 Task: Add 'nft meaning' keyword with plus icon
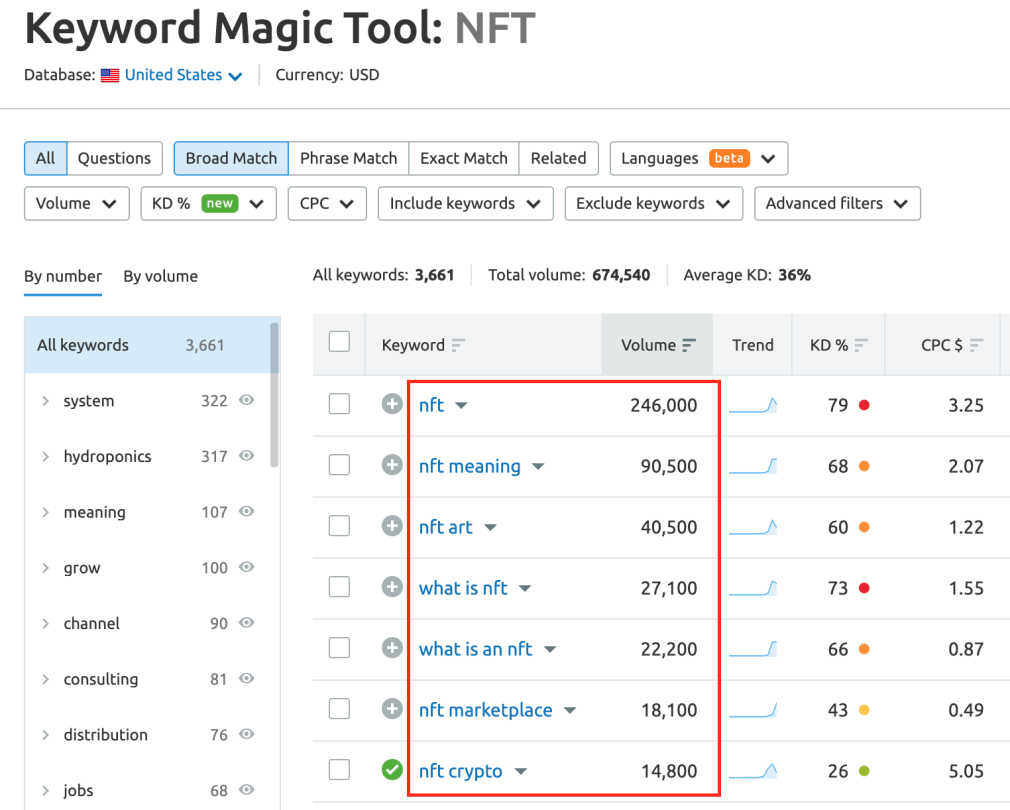[392, 465]
